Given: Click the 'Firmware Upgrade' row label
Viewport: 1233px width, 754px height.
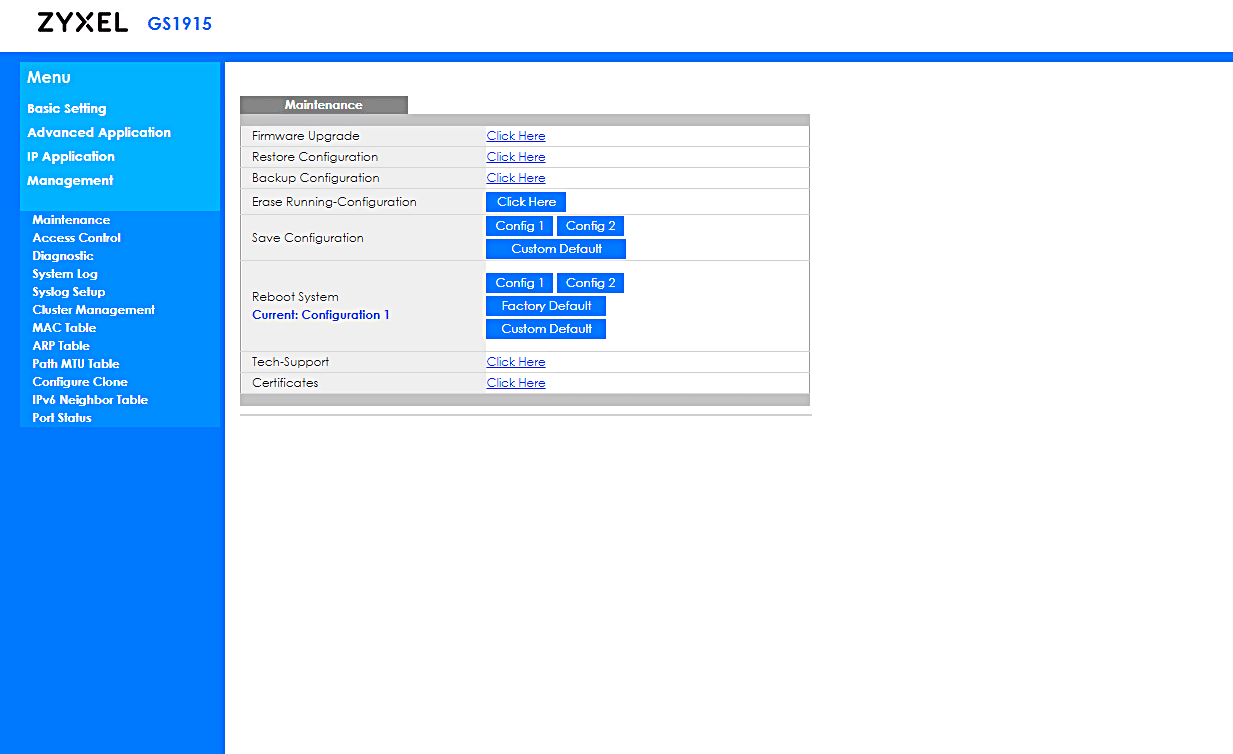Looking at the screenshot, I should (306, 136).
